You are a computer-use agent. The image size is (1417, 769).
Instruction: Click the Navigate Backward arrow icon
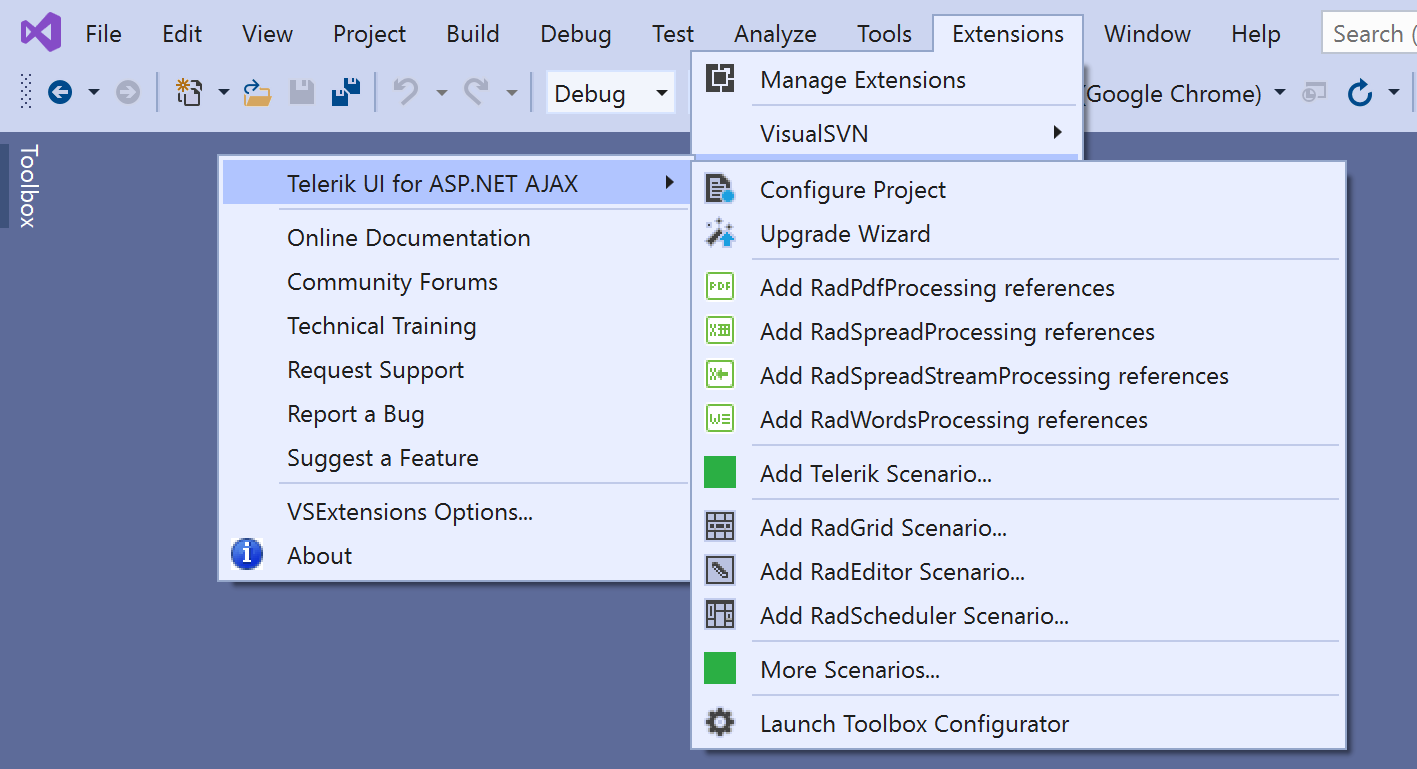(x=60, y=93)
